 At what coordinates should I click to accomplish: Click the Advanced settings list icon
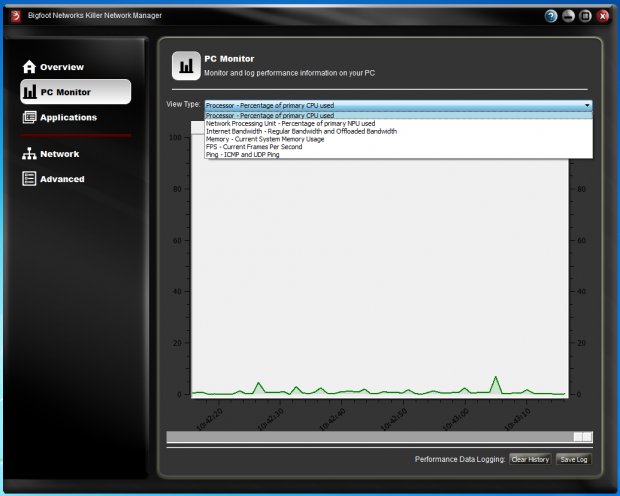click(x=29, y=179)
